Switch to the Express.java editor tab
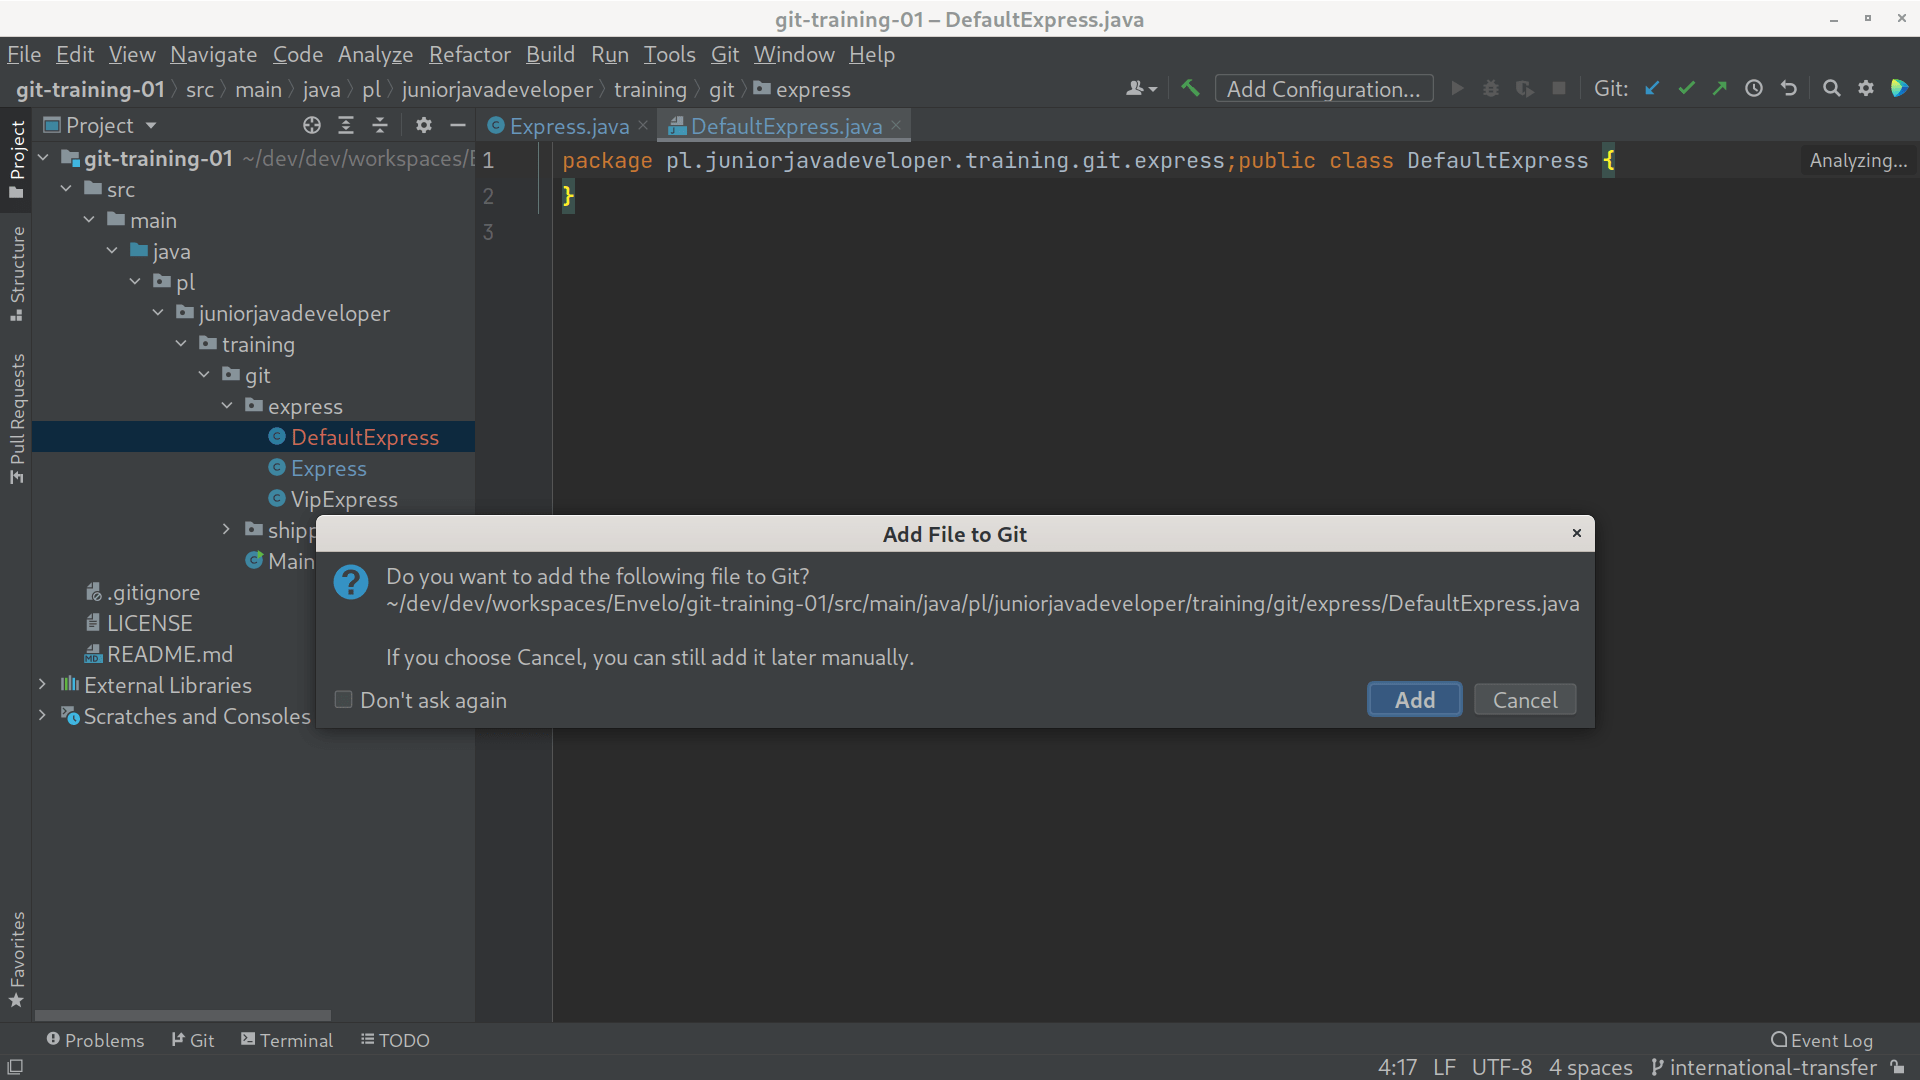The height and width of the screenshot is (1080, 1920). pyautogui.click(x=568, y=126)
